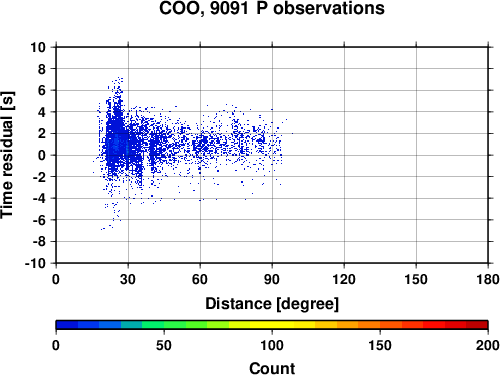500x375 pixels.
Task: Click the colorbar tick label '200'
Action: (488, 345)
